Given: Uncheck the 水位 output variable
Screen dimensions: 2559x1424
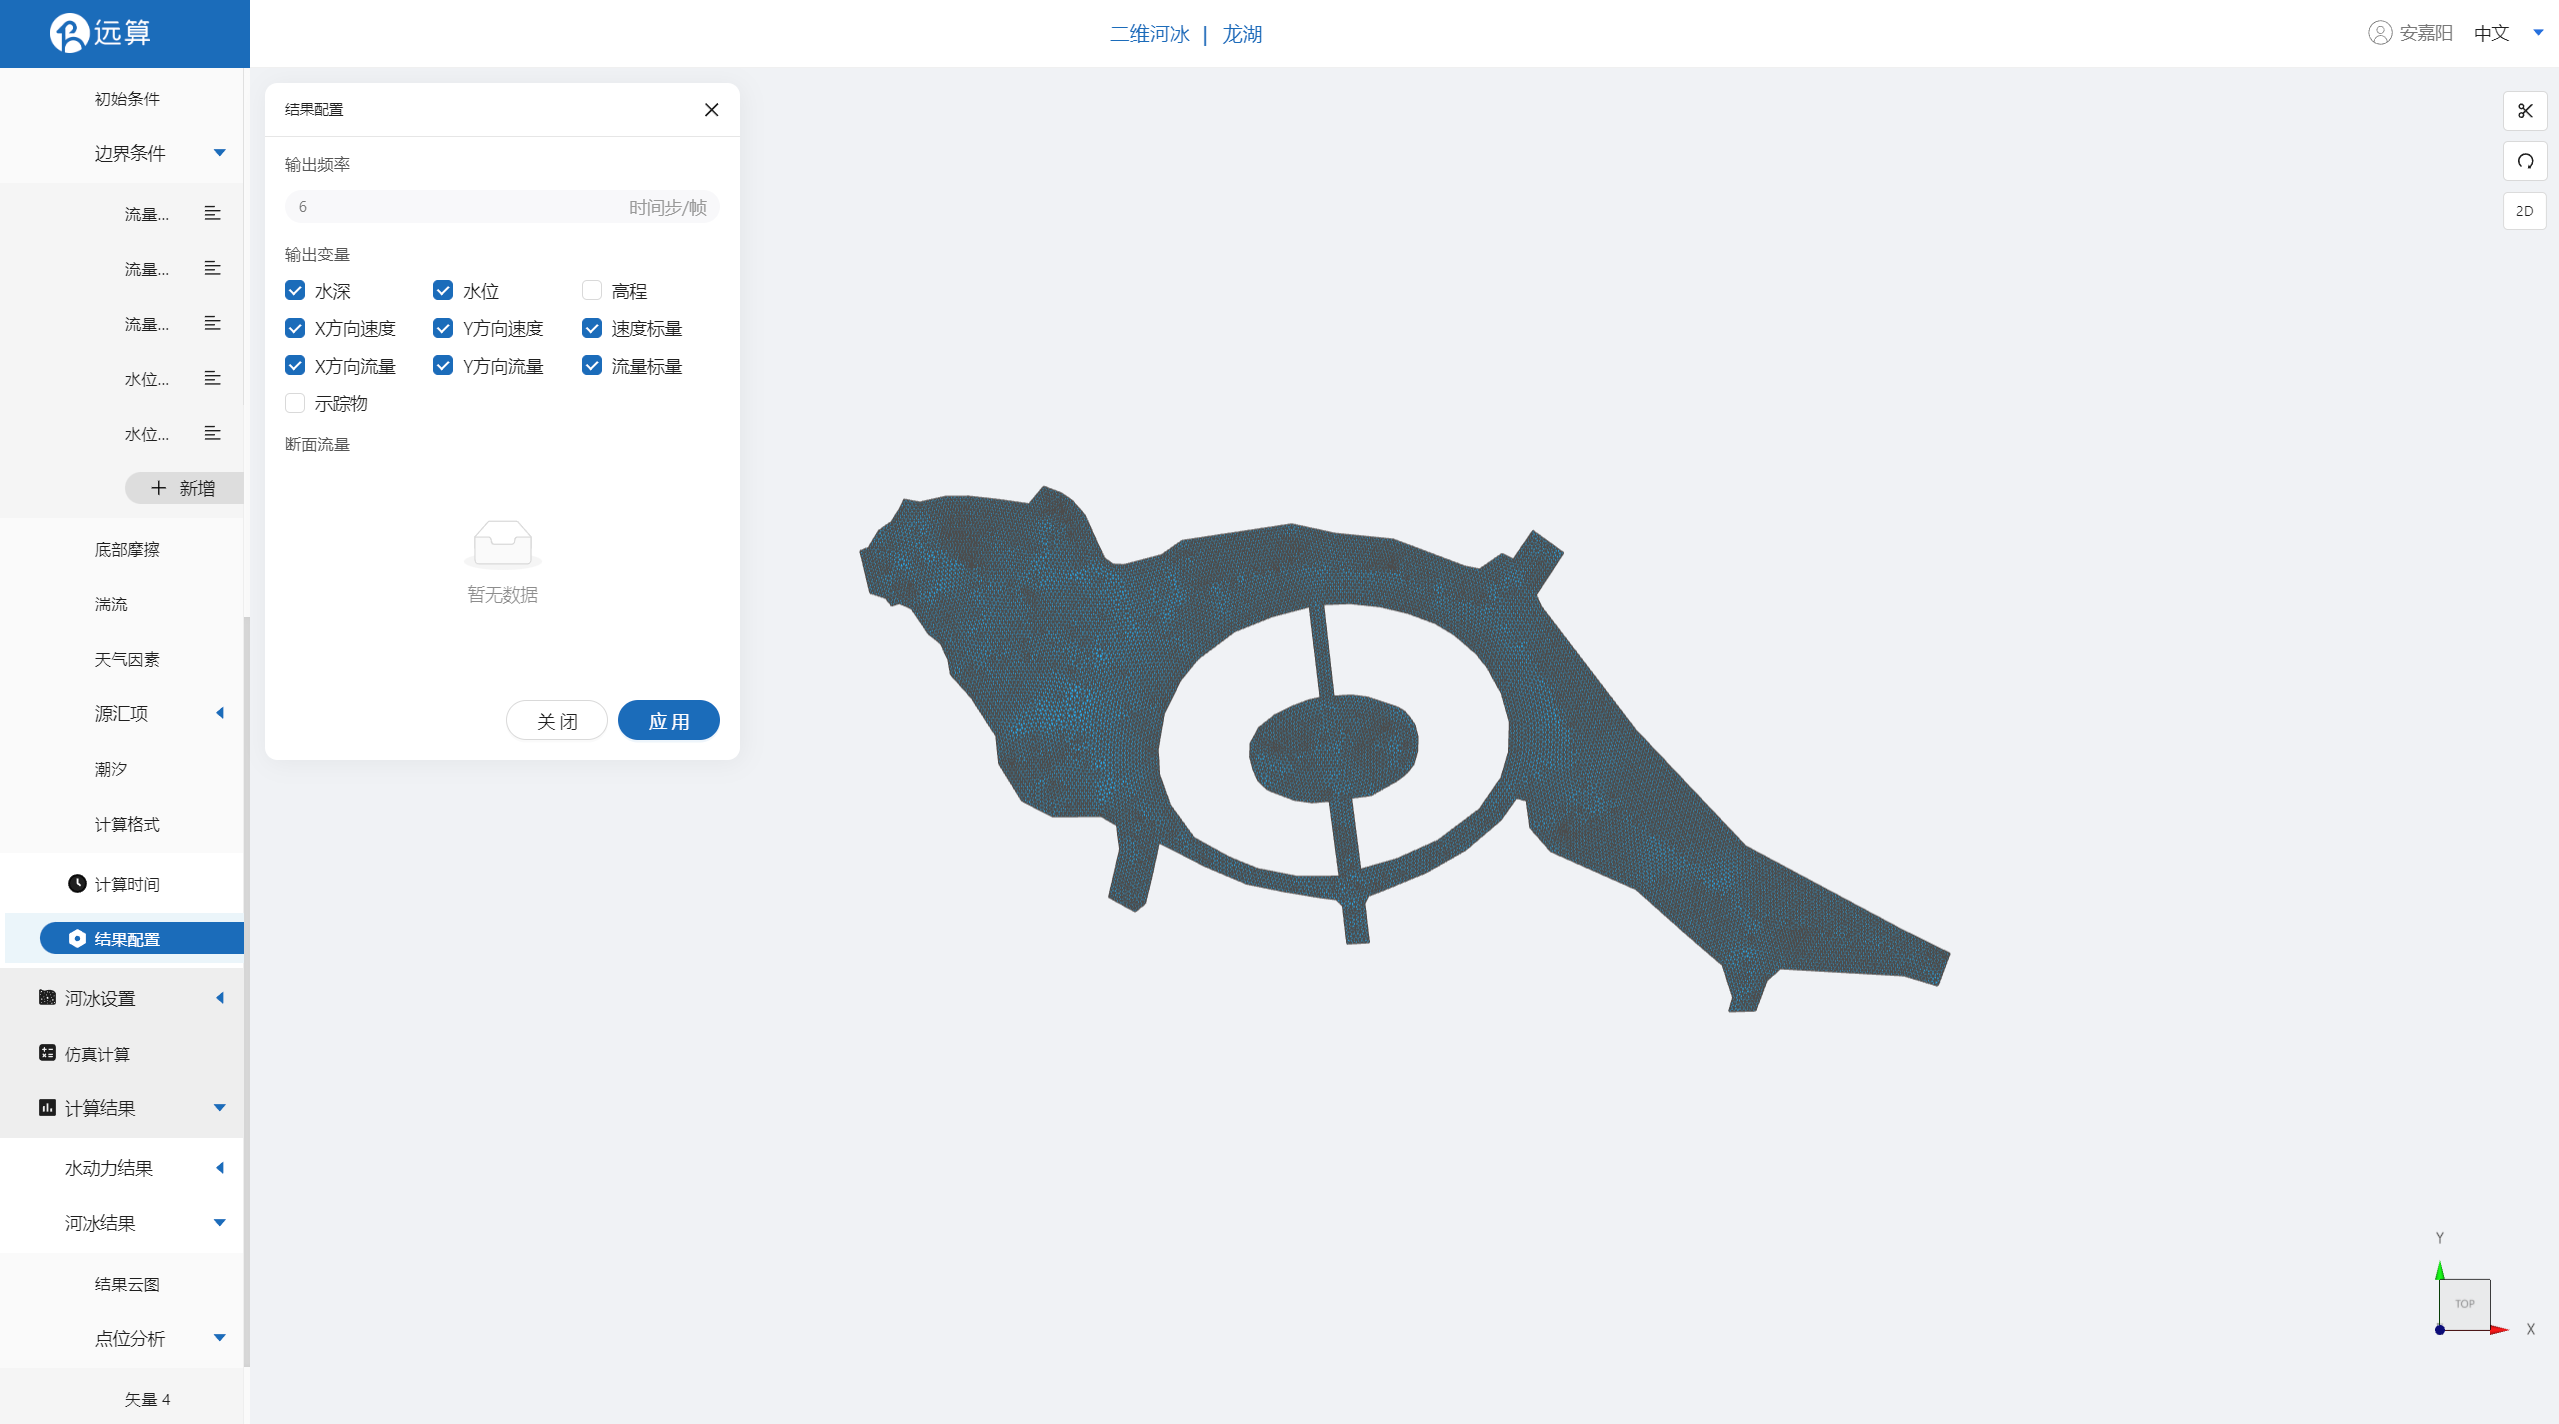Looking at the screenshot, I should pos(443,290).
